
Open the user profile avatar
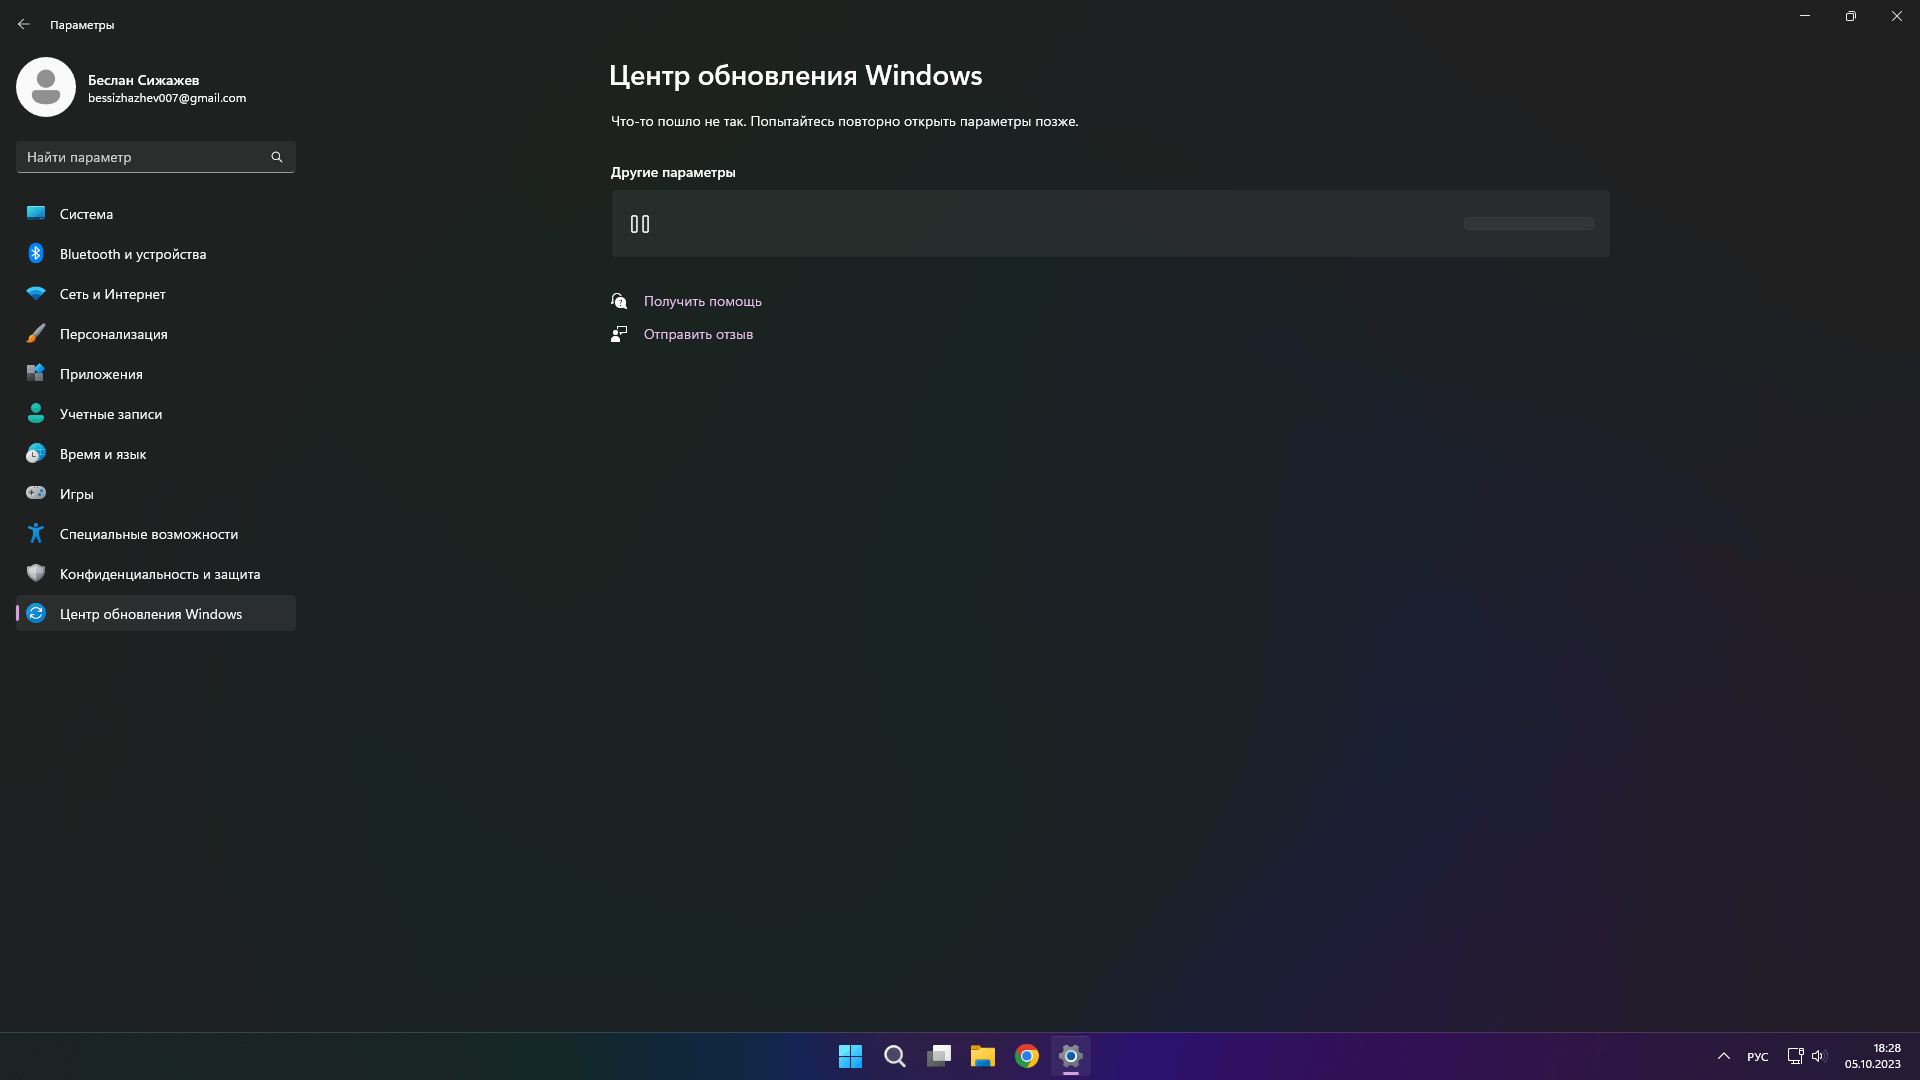46,87
